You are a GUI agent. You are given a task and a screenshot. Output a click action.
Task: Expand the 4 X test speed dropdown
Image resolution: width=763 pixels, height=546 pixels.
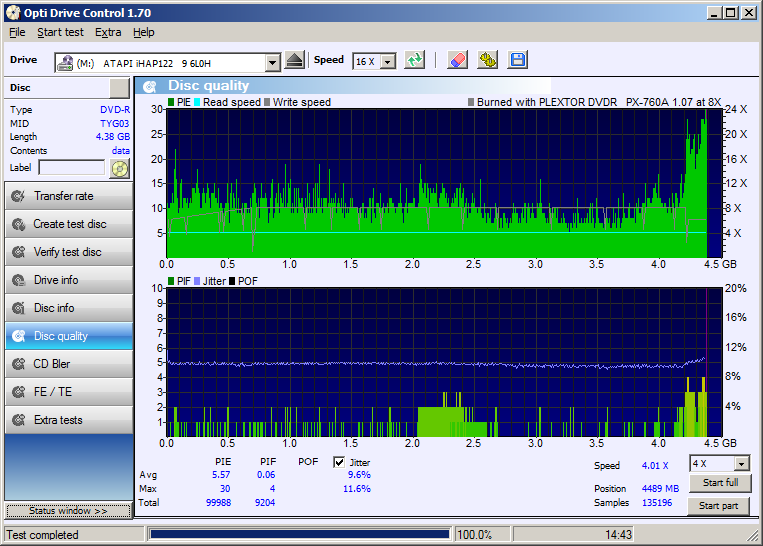click(x=741, y=464)
